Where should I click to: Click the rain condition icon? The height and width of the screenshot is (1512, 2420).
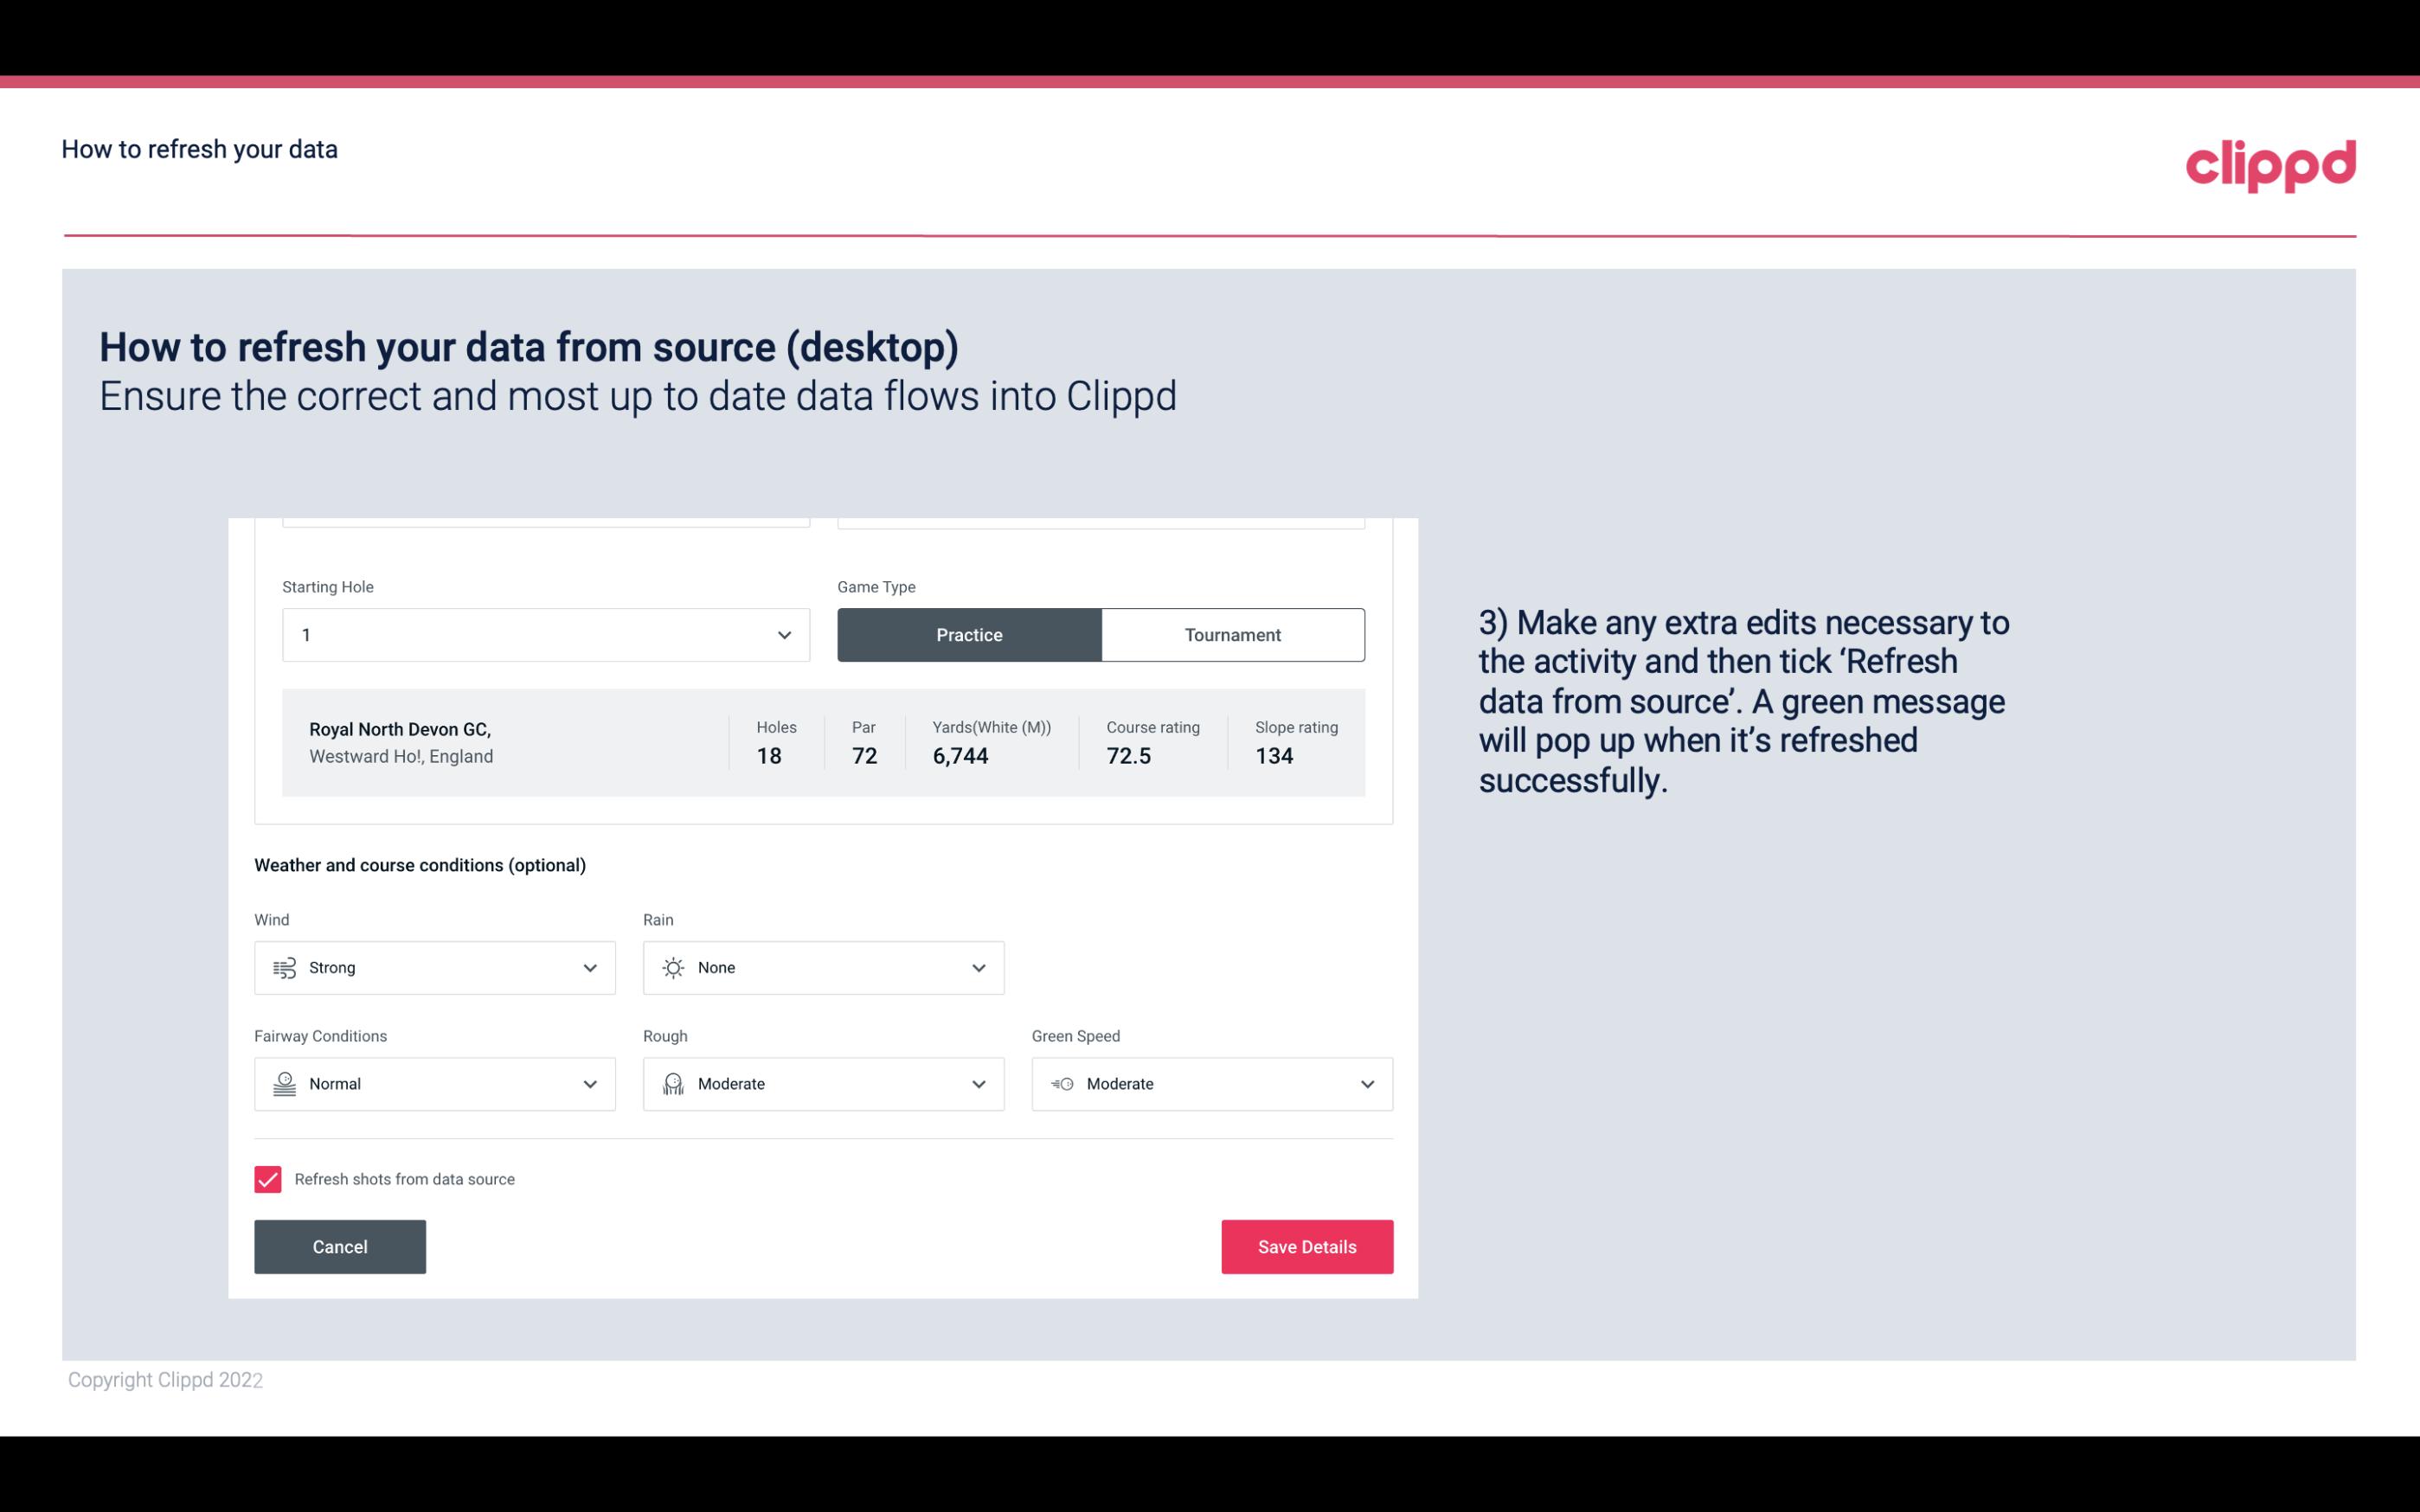coord(674,967)
